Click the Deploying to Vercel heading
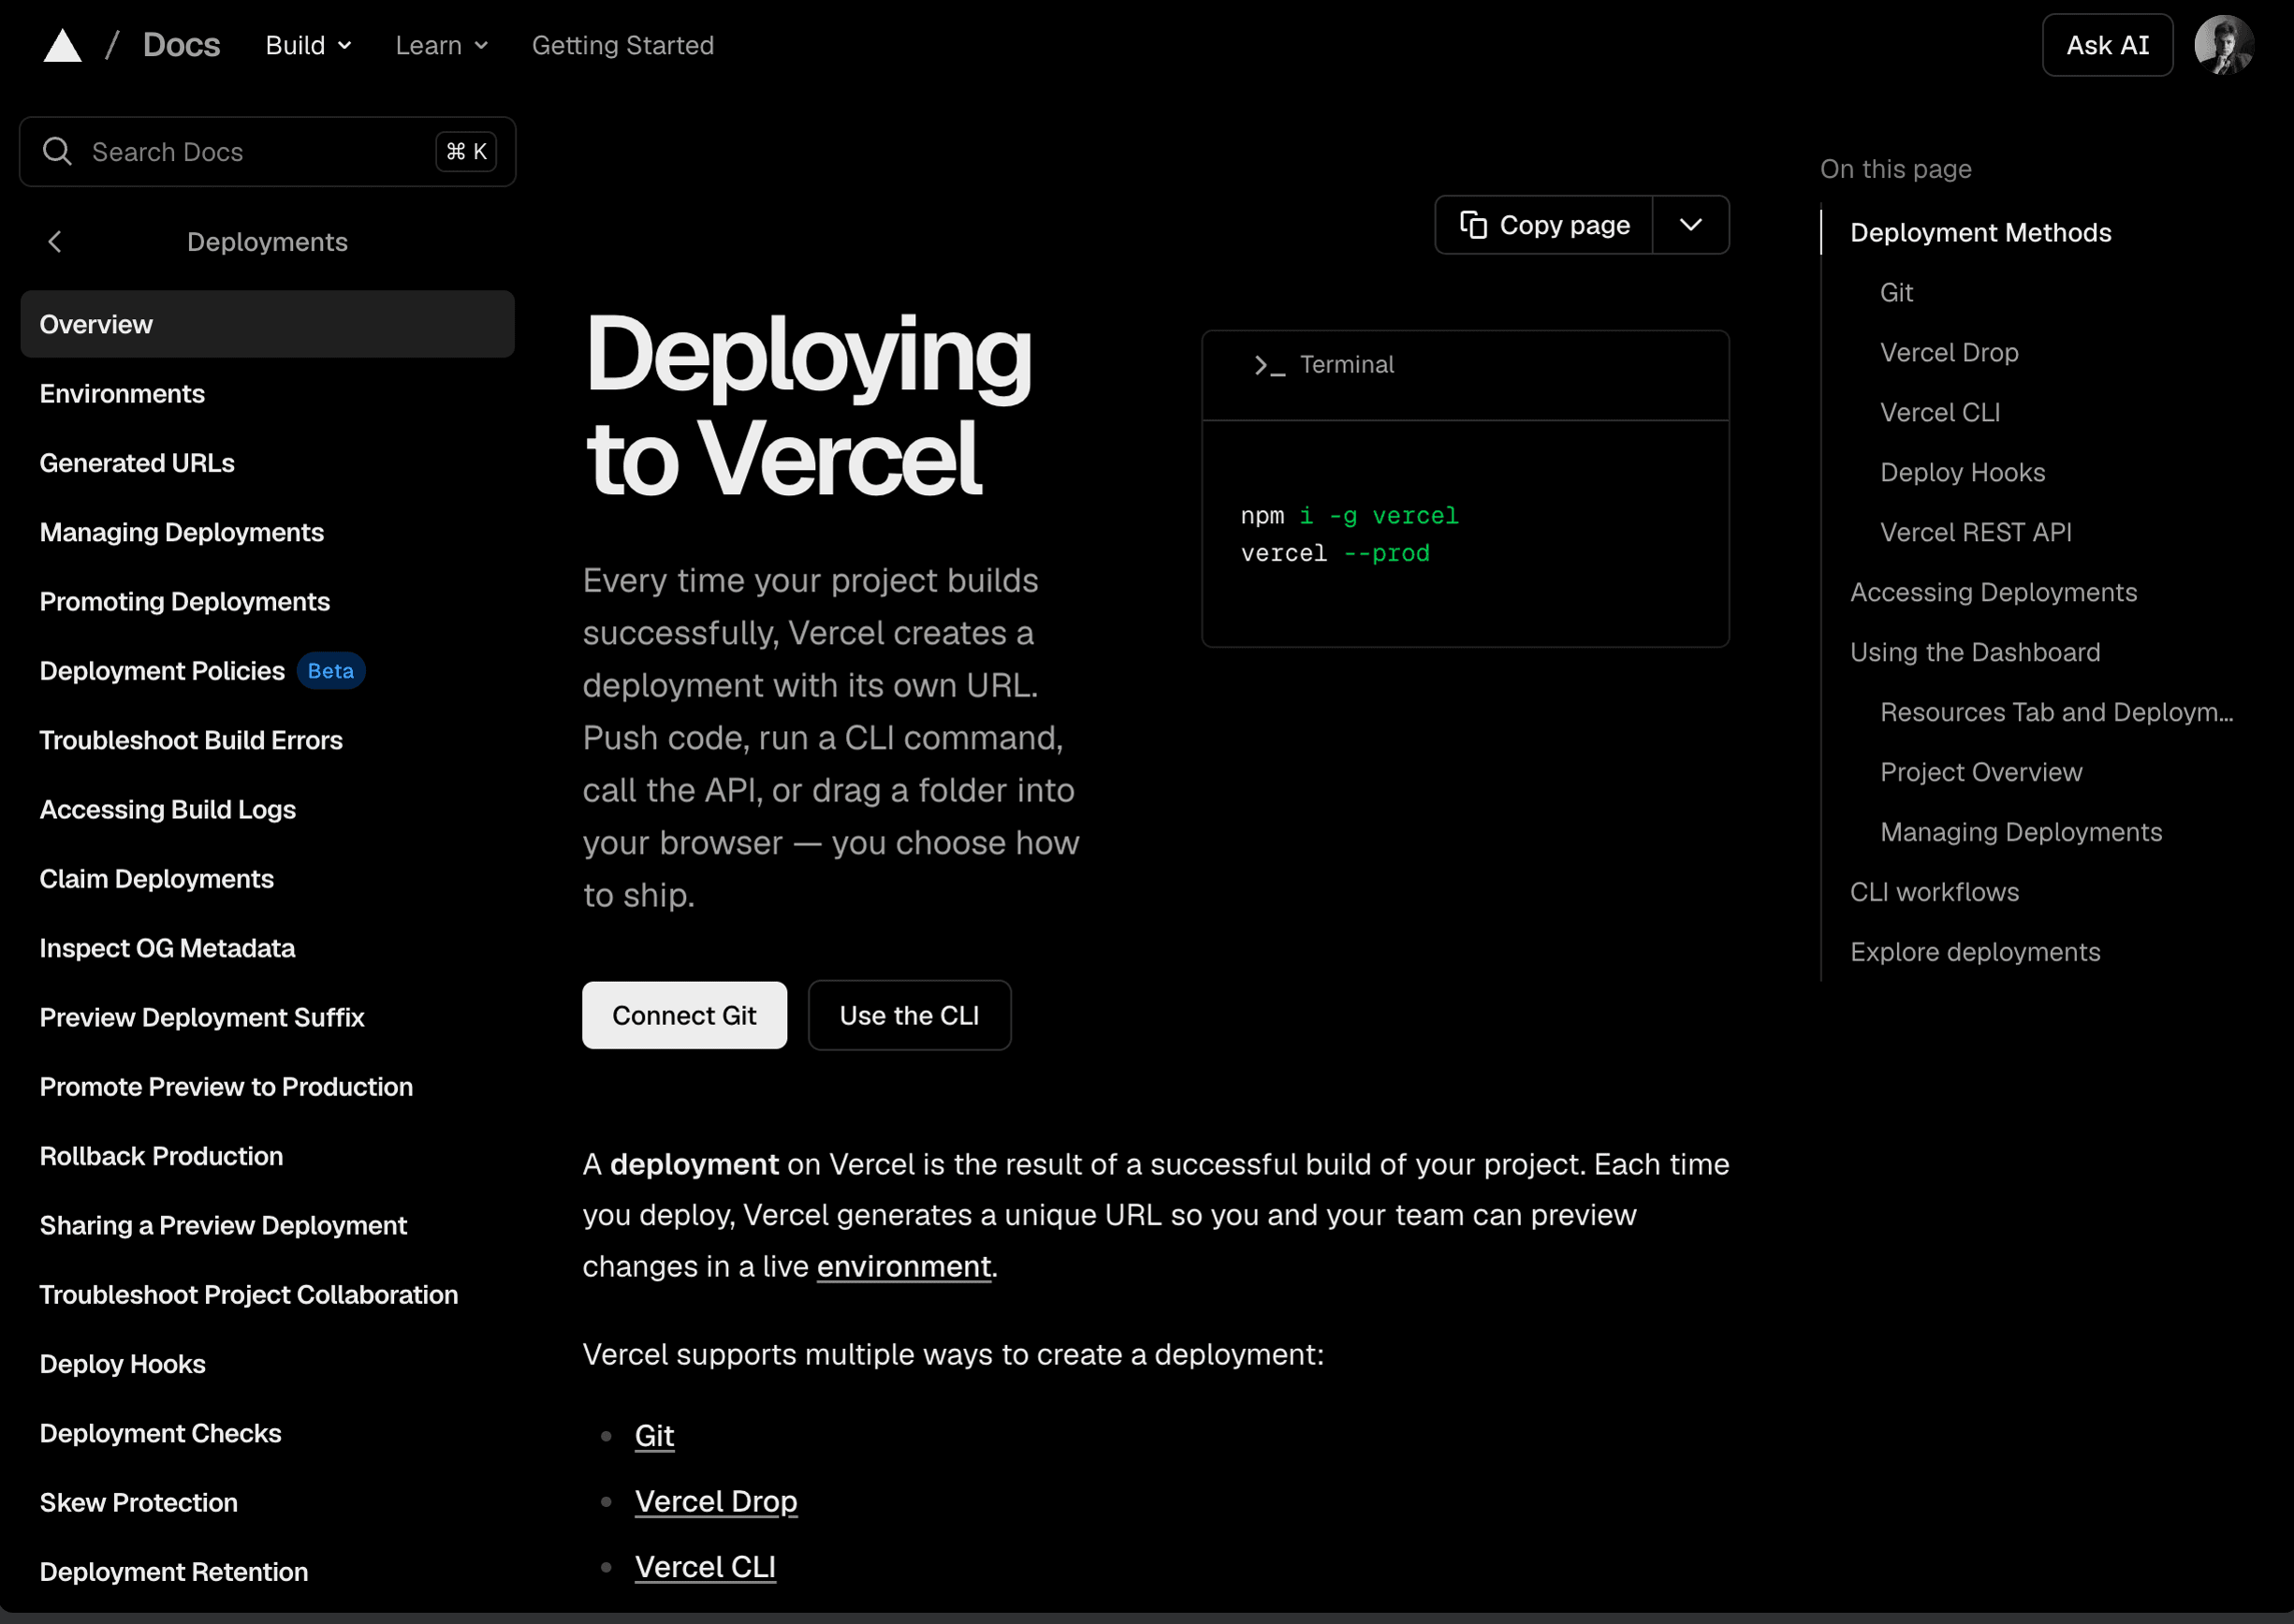Viewport: 2294px width, 1624px height. (x=807, y=405)
